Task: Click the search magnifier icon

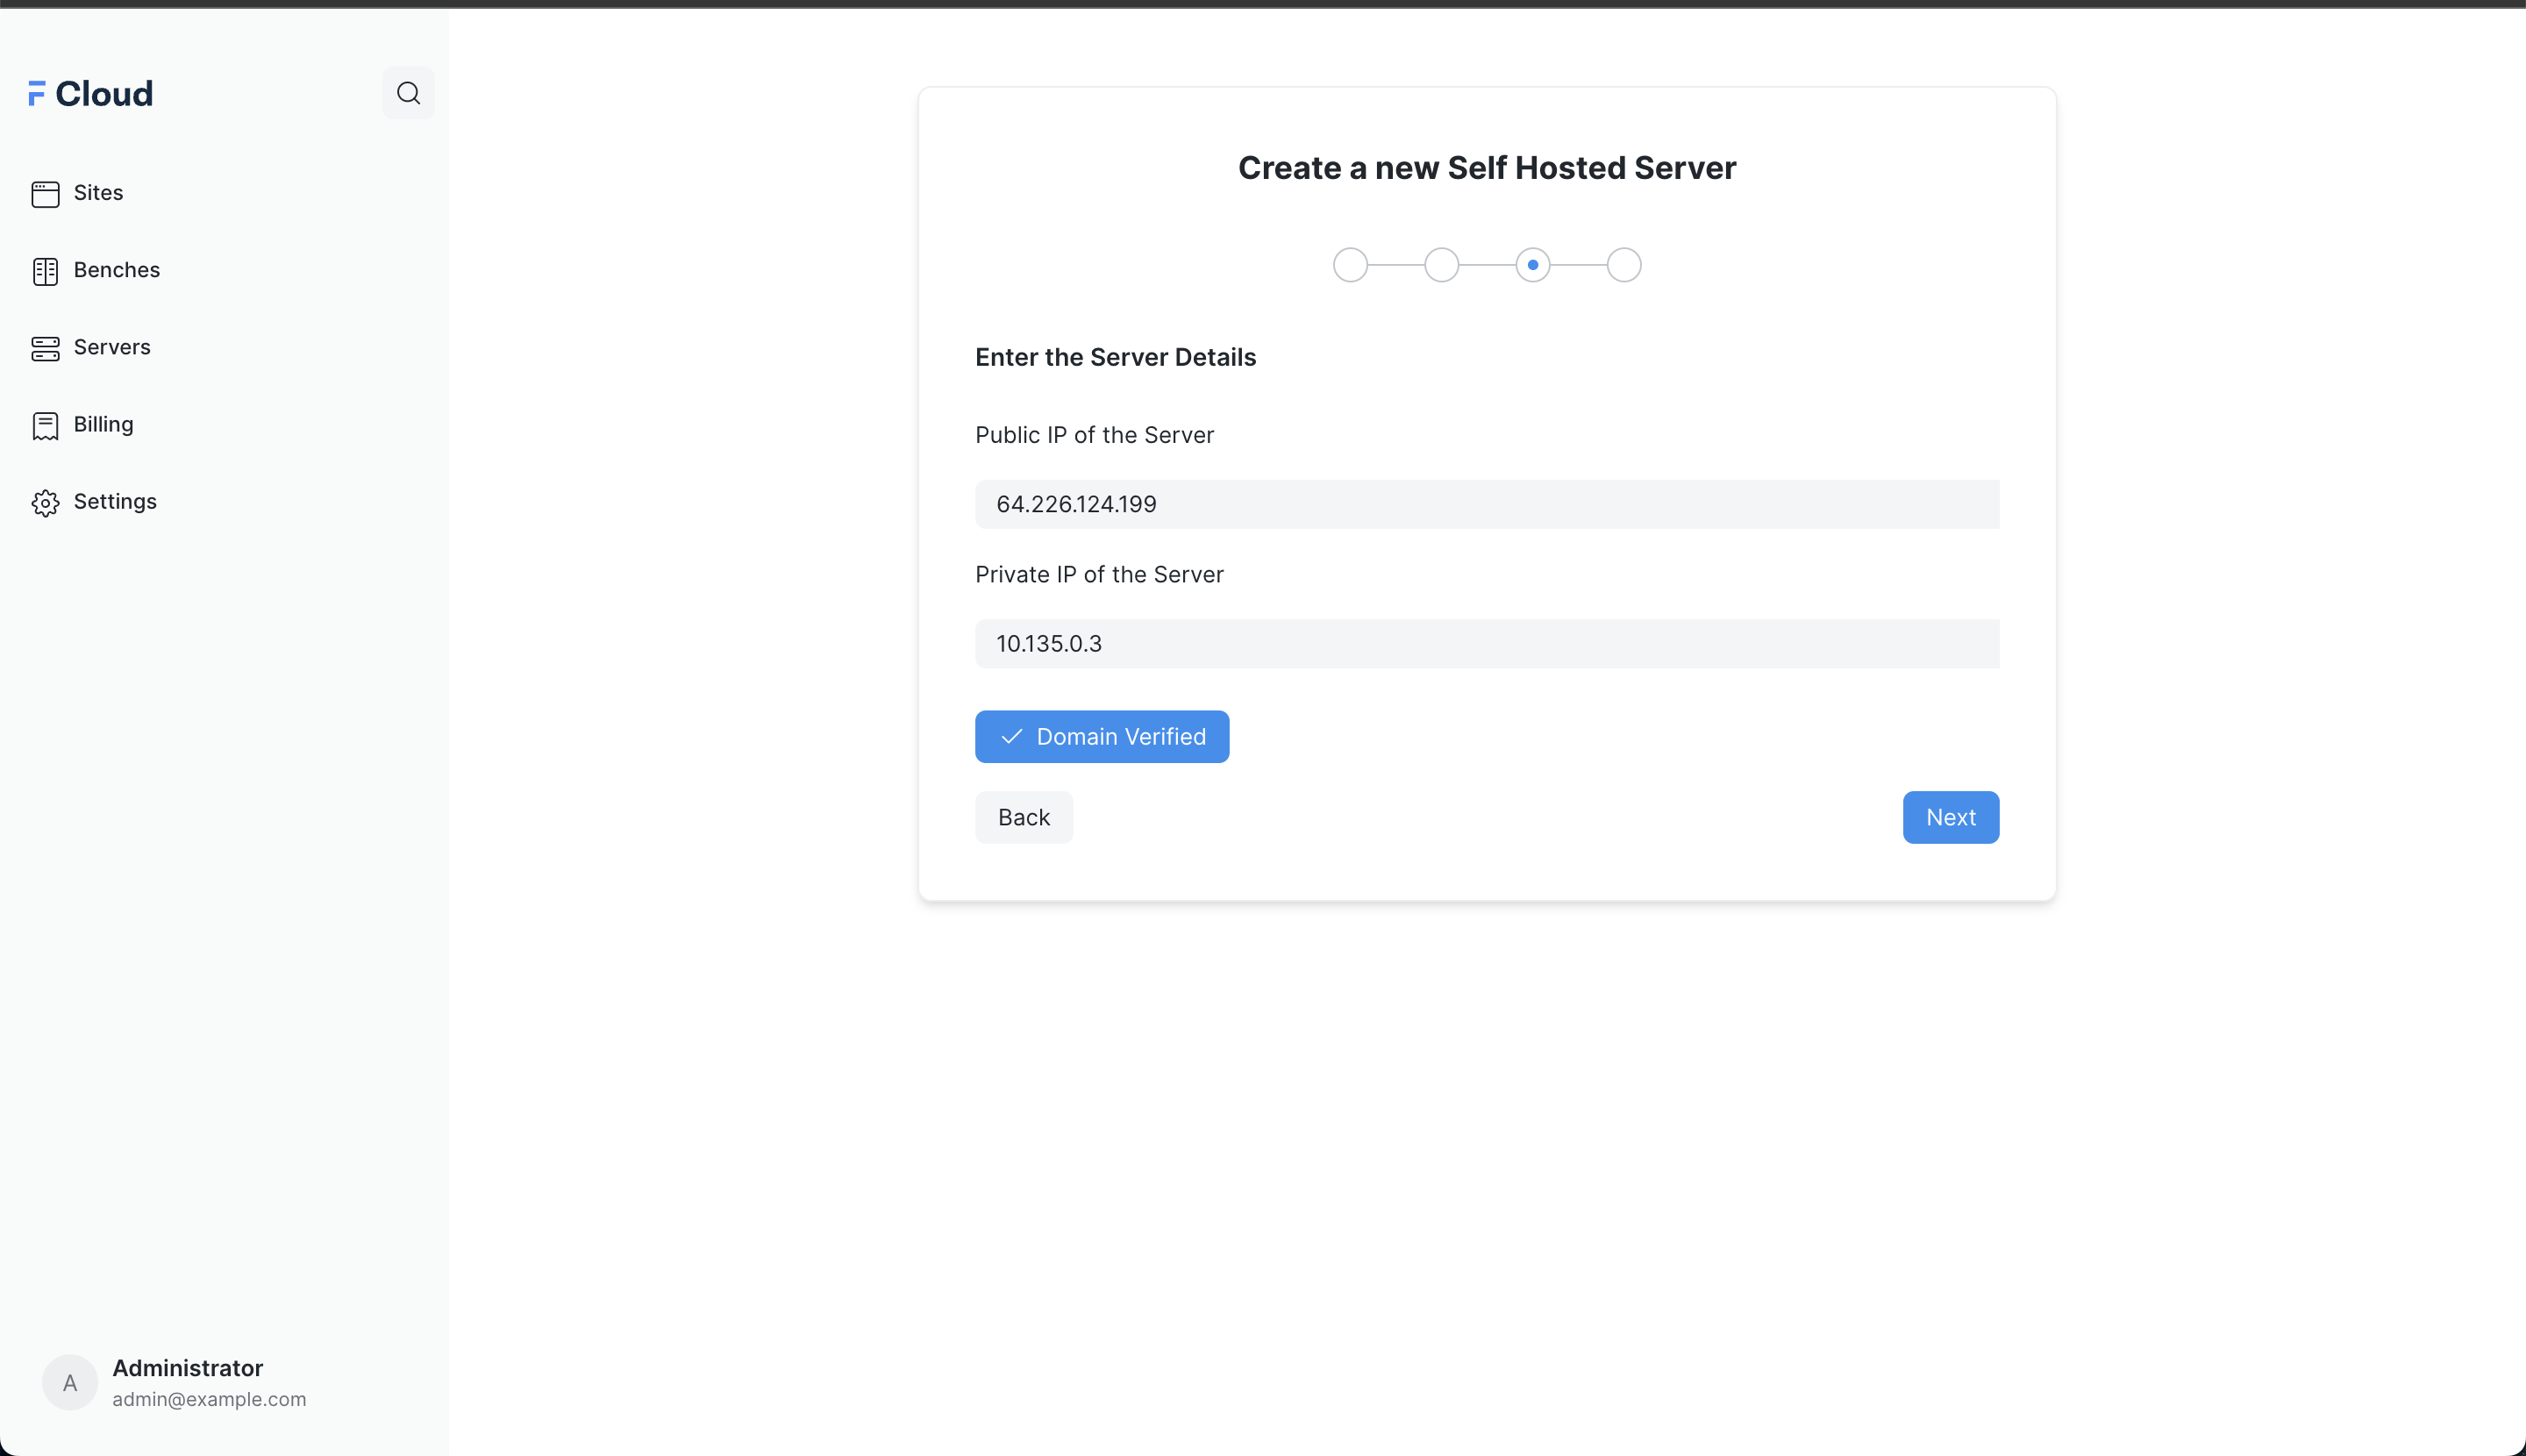Action: pos(408,93)
